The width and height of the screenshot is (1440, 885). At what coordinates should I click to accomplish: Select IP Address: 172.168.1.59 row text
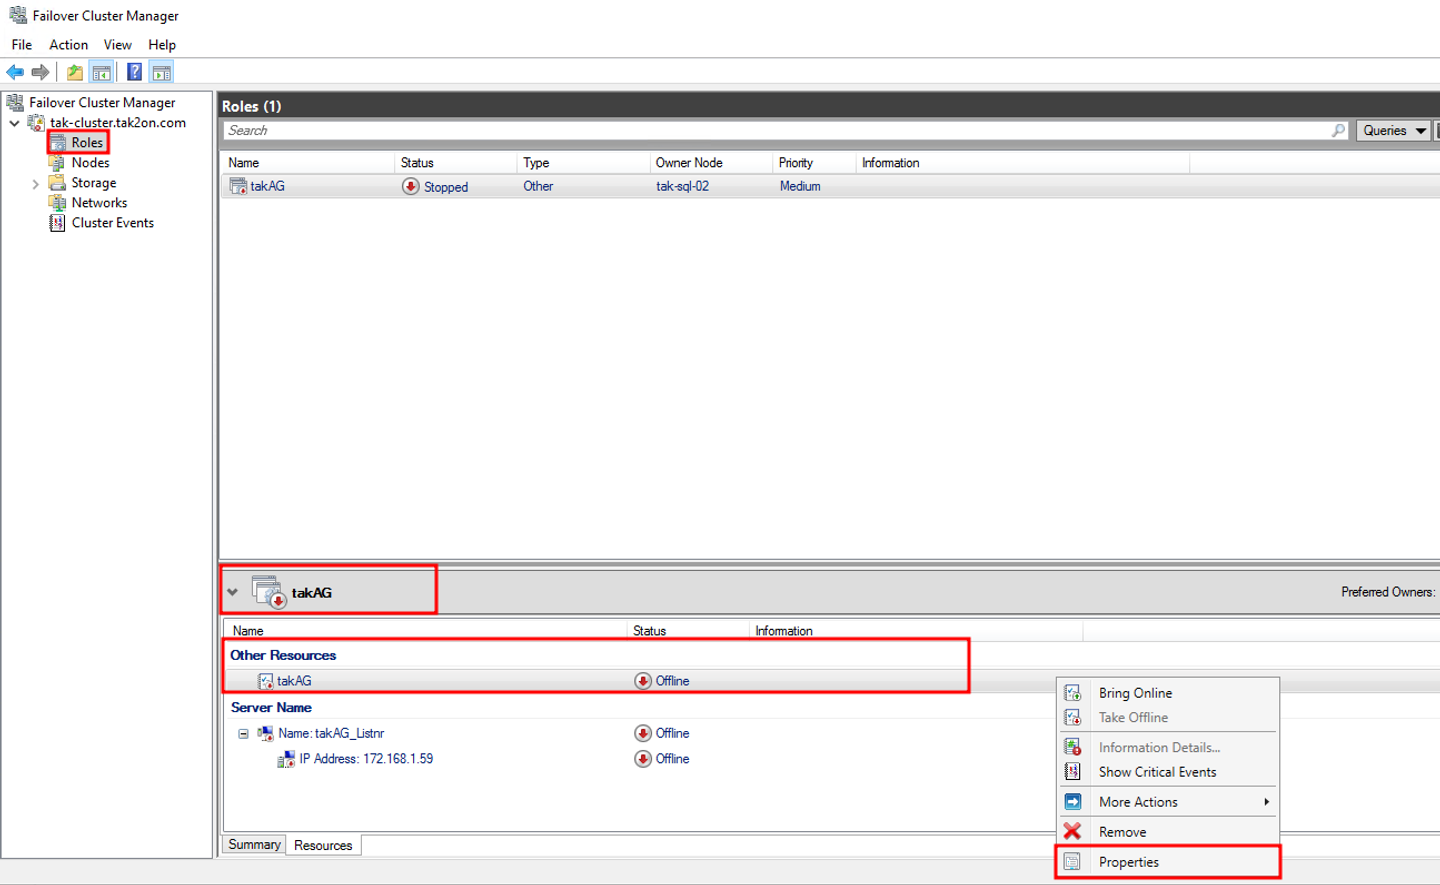366,759
